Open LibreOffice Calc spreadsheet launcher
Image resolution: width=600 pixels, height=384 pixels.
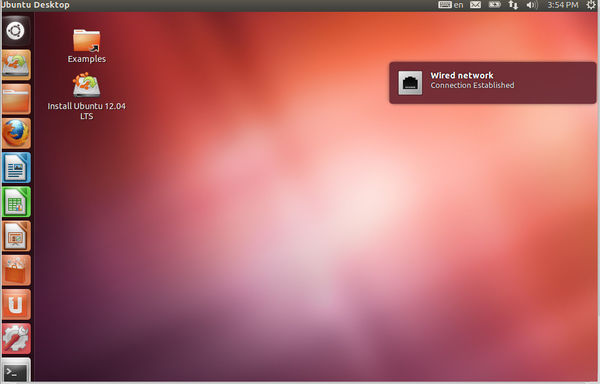pyautogui.click(x=16, y=202)
